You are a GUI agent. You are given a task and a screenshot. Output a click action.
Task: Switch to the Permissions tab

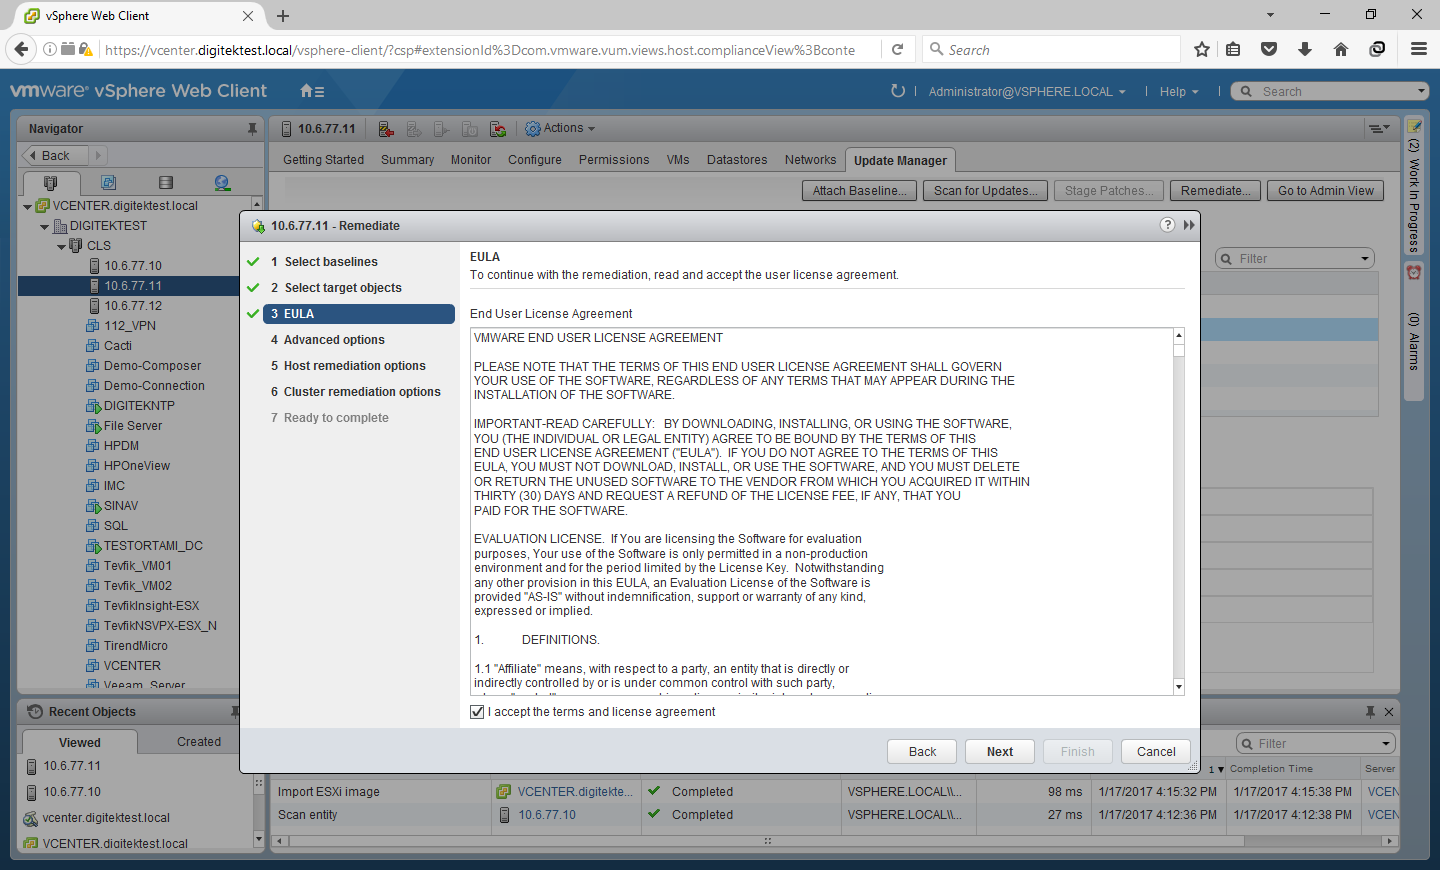point(613,160)
